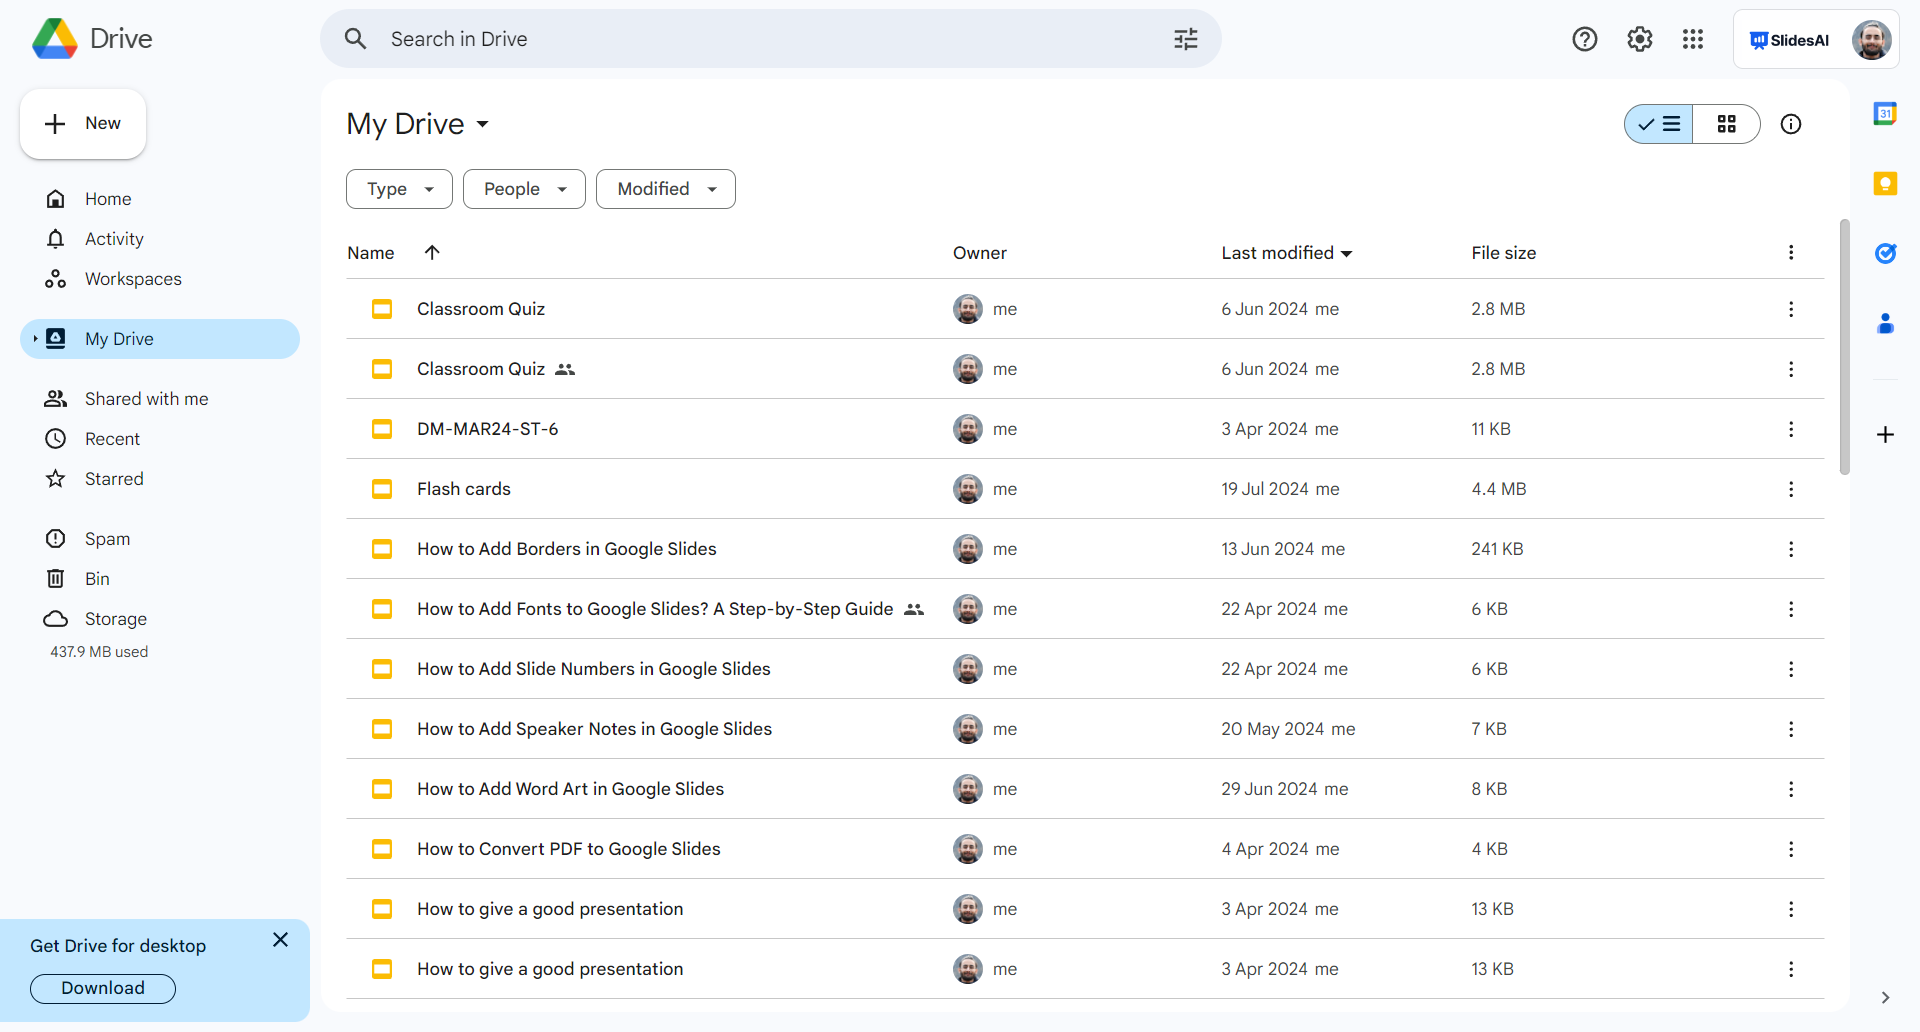Viewport: 1920px width, 1032px height.
Task: Open Google Keep side panel icon
Action: coord(1885,184)
